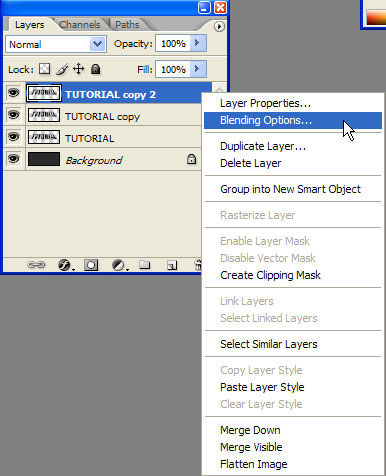Select Merge Visible menu entry
386x476 pixels.
[x=293, y=447]
